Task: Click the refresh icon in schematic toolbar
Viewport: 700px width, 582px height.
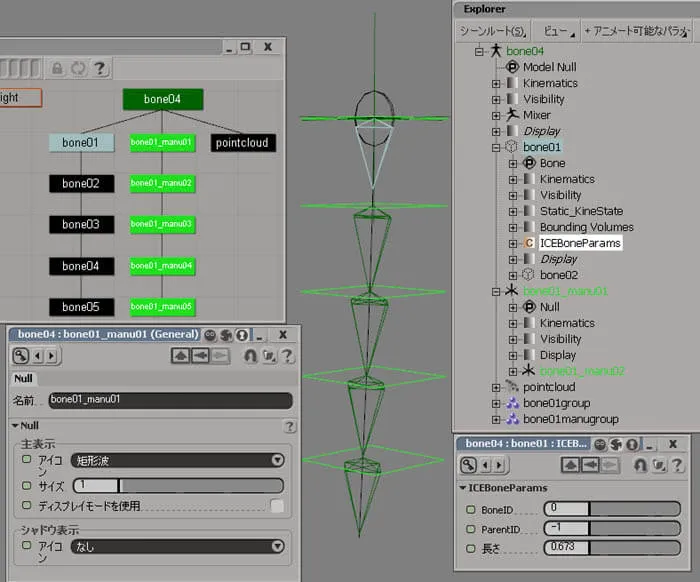Action: pyautogui.click(x=79, y=68)
